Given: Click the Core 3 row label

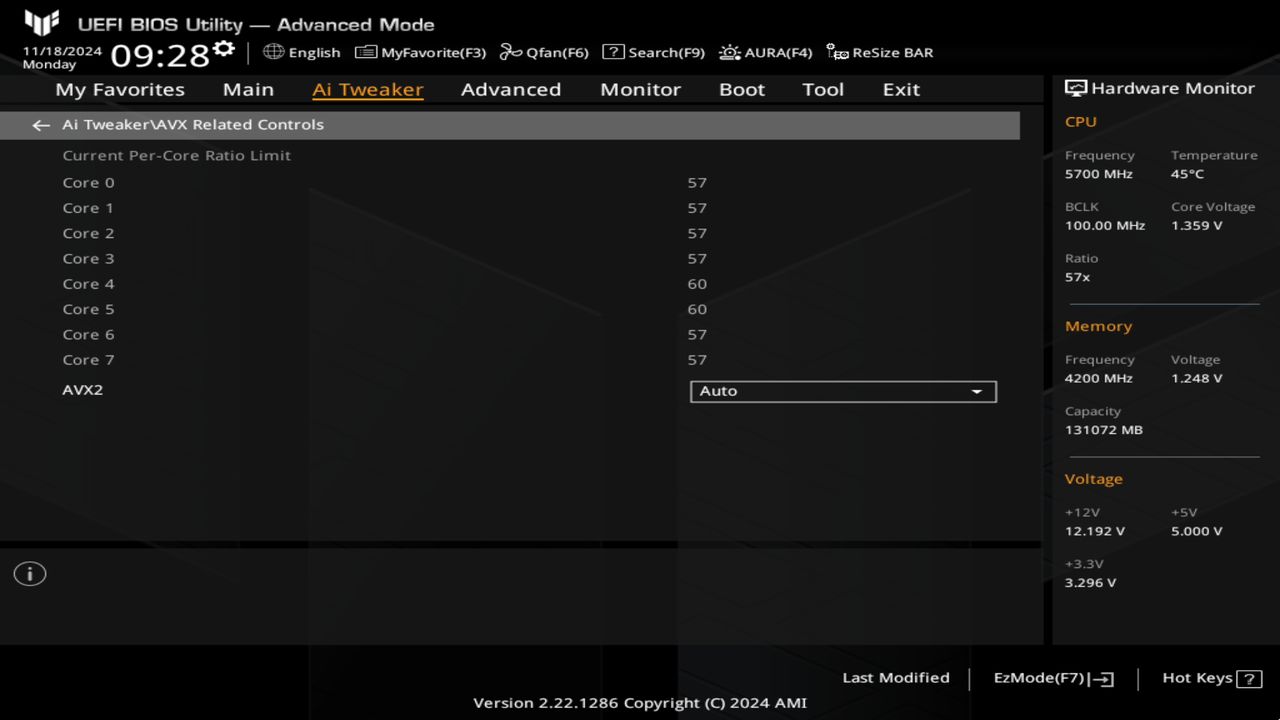Looking at the screenshot, I should coord(88,259).
